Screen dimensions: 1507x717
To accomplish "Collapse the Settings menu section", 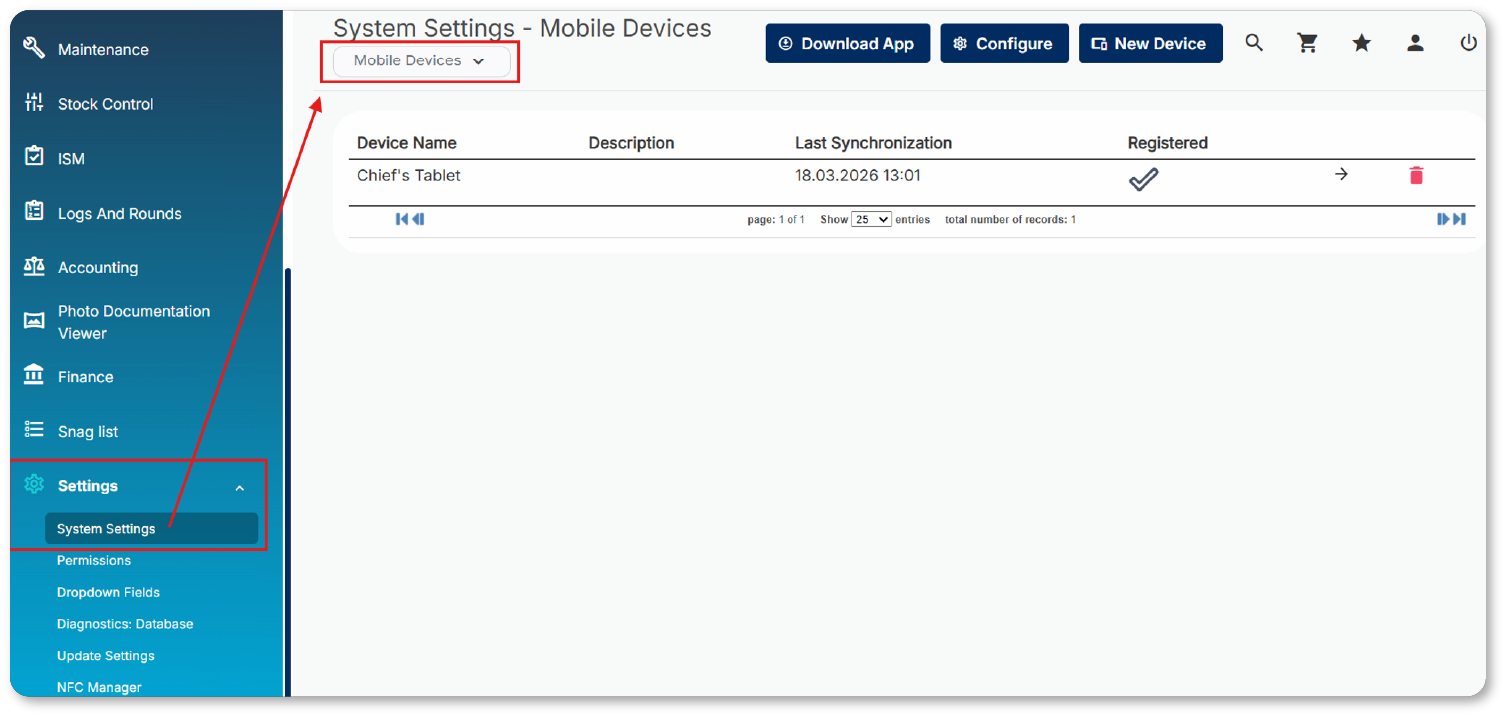I will click(x=239, y=488).
